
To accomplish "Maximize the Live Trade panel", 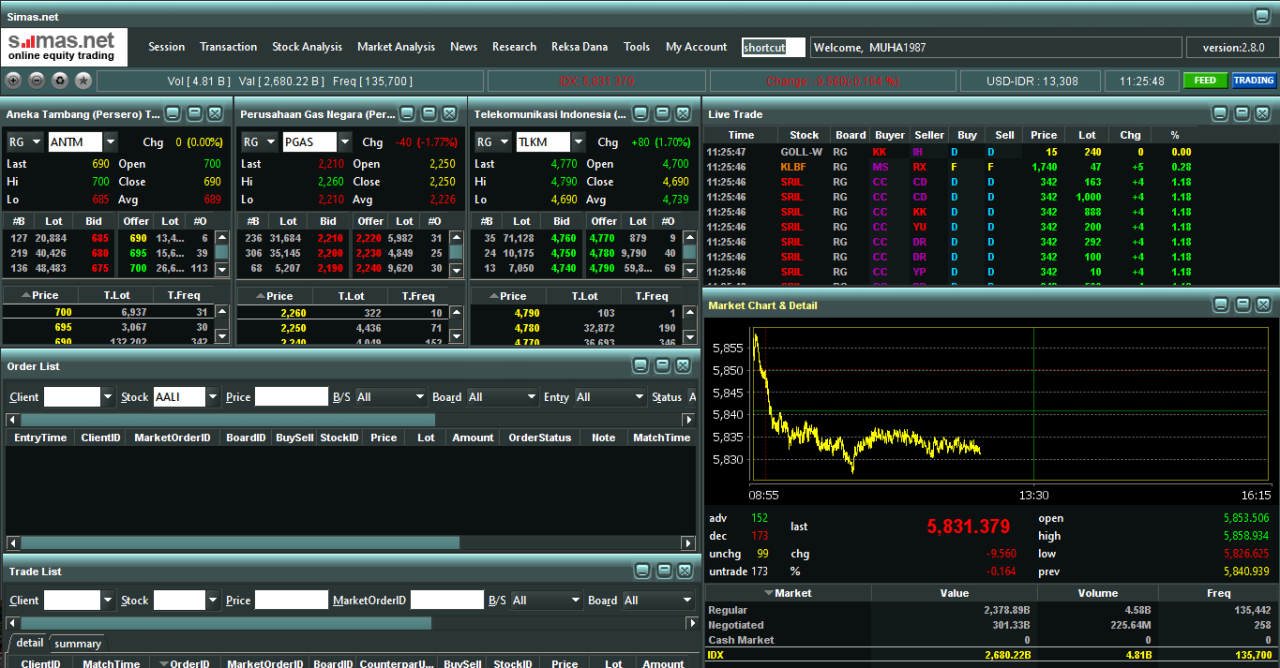I will pos(1242,114).
